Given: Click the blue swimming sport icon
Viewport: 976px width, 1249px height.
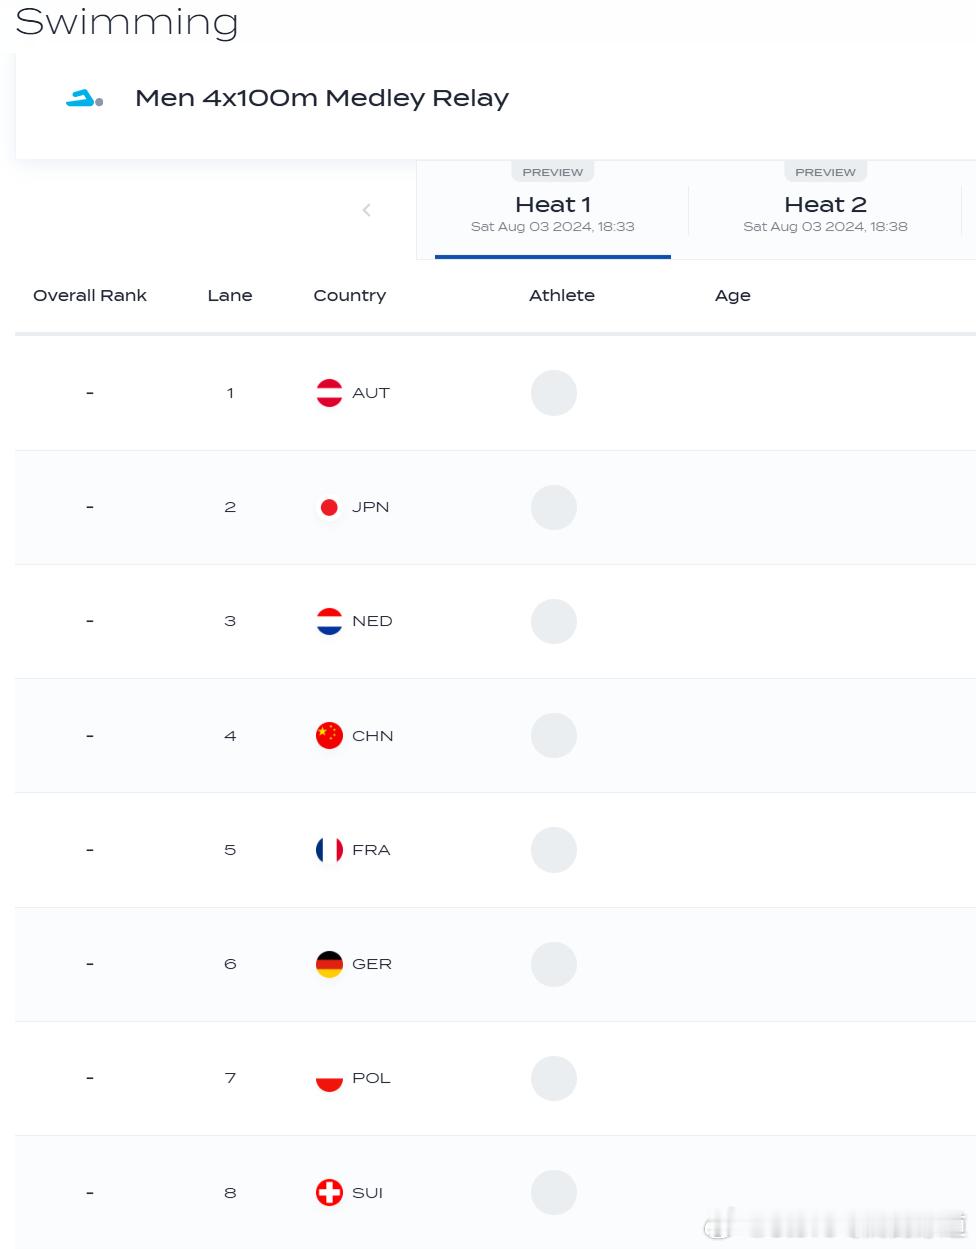Looking at the screenshot, I should click(85, 98).
